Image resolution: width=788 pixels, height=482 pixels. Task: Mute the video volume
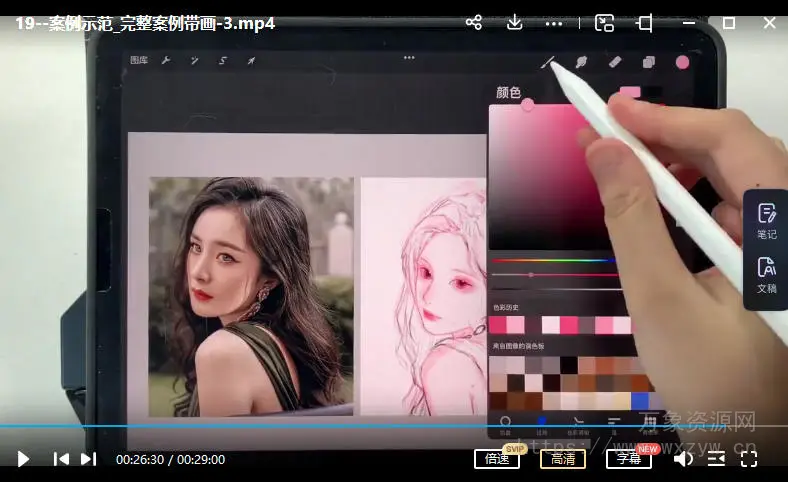tap(683, 459)
